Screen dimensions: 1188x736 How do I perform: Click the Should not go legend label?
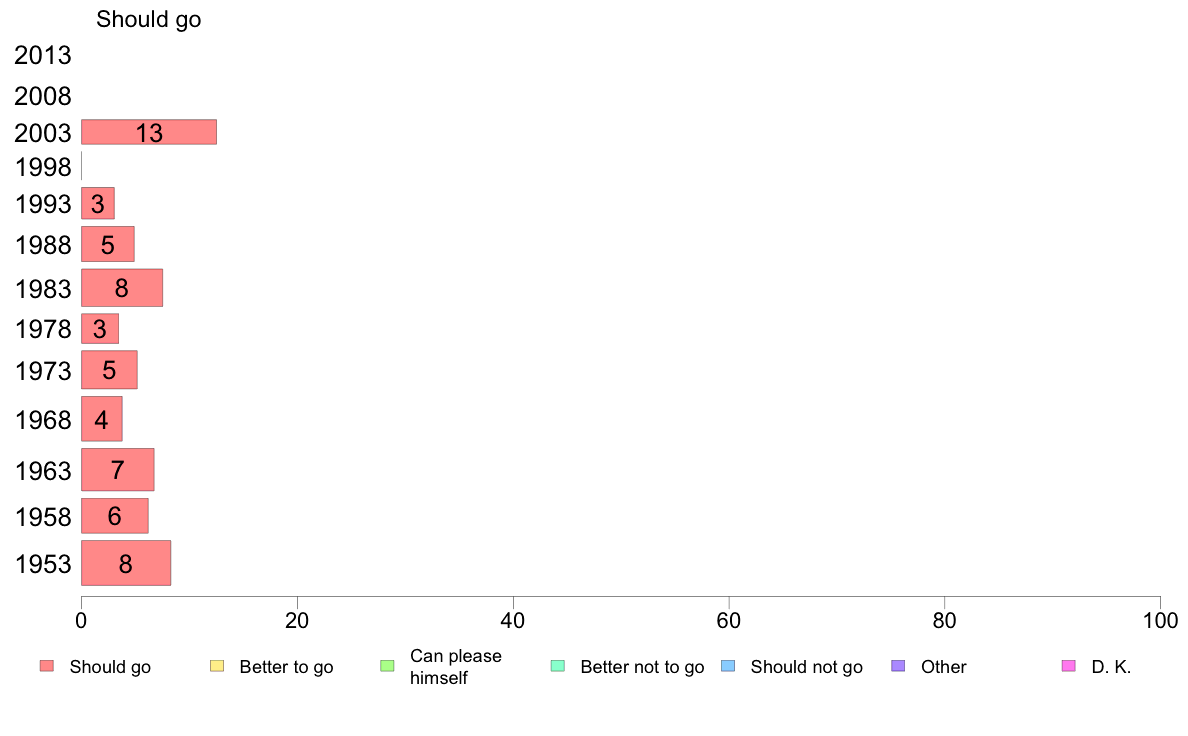click(807, 667)
